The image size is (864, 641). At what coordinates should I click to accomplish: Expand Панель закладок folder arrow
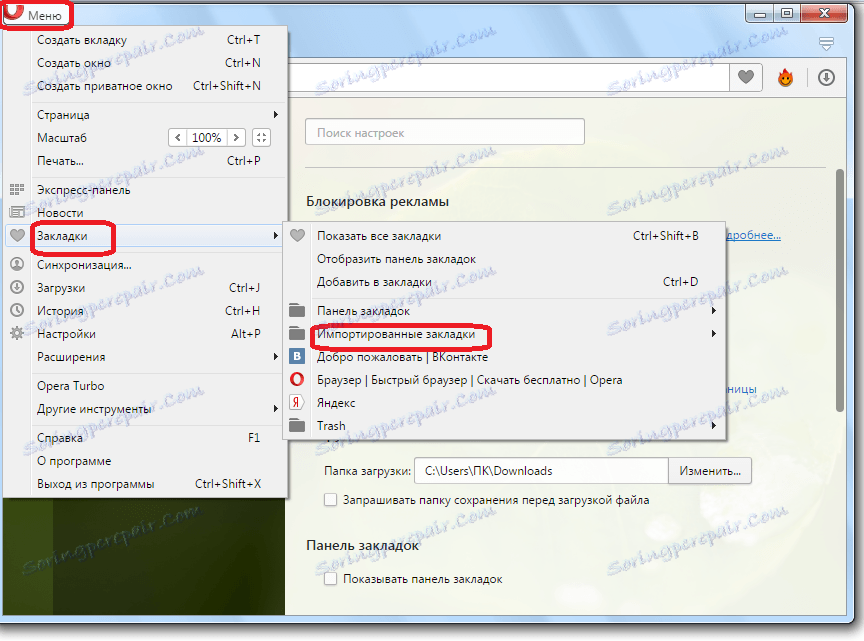pyautogui.click(x=714, y=311)
